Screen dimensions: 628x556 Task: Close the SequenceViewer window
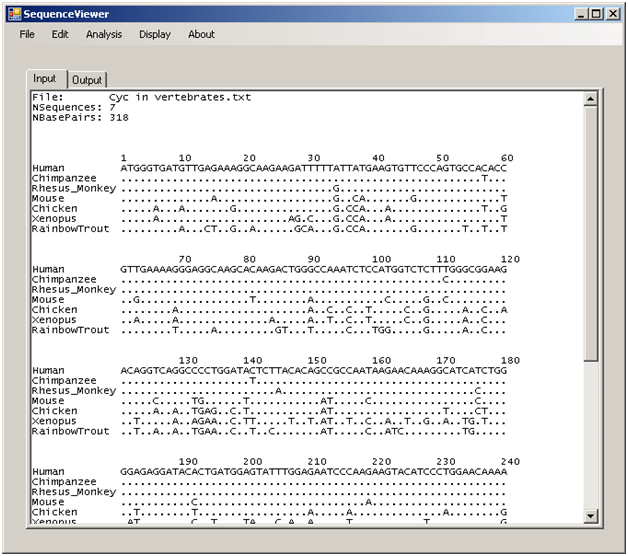pyautogui.click(x=614, y=14)
